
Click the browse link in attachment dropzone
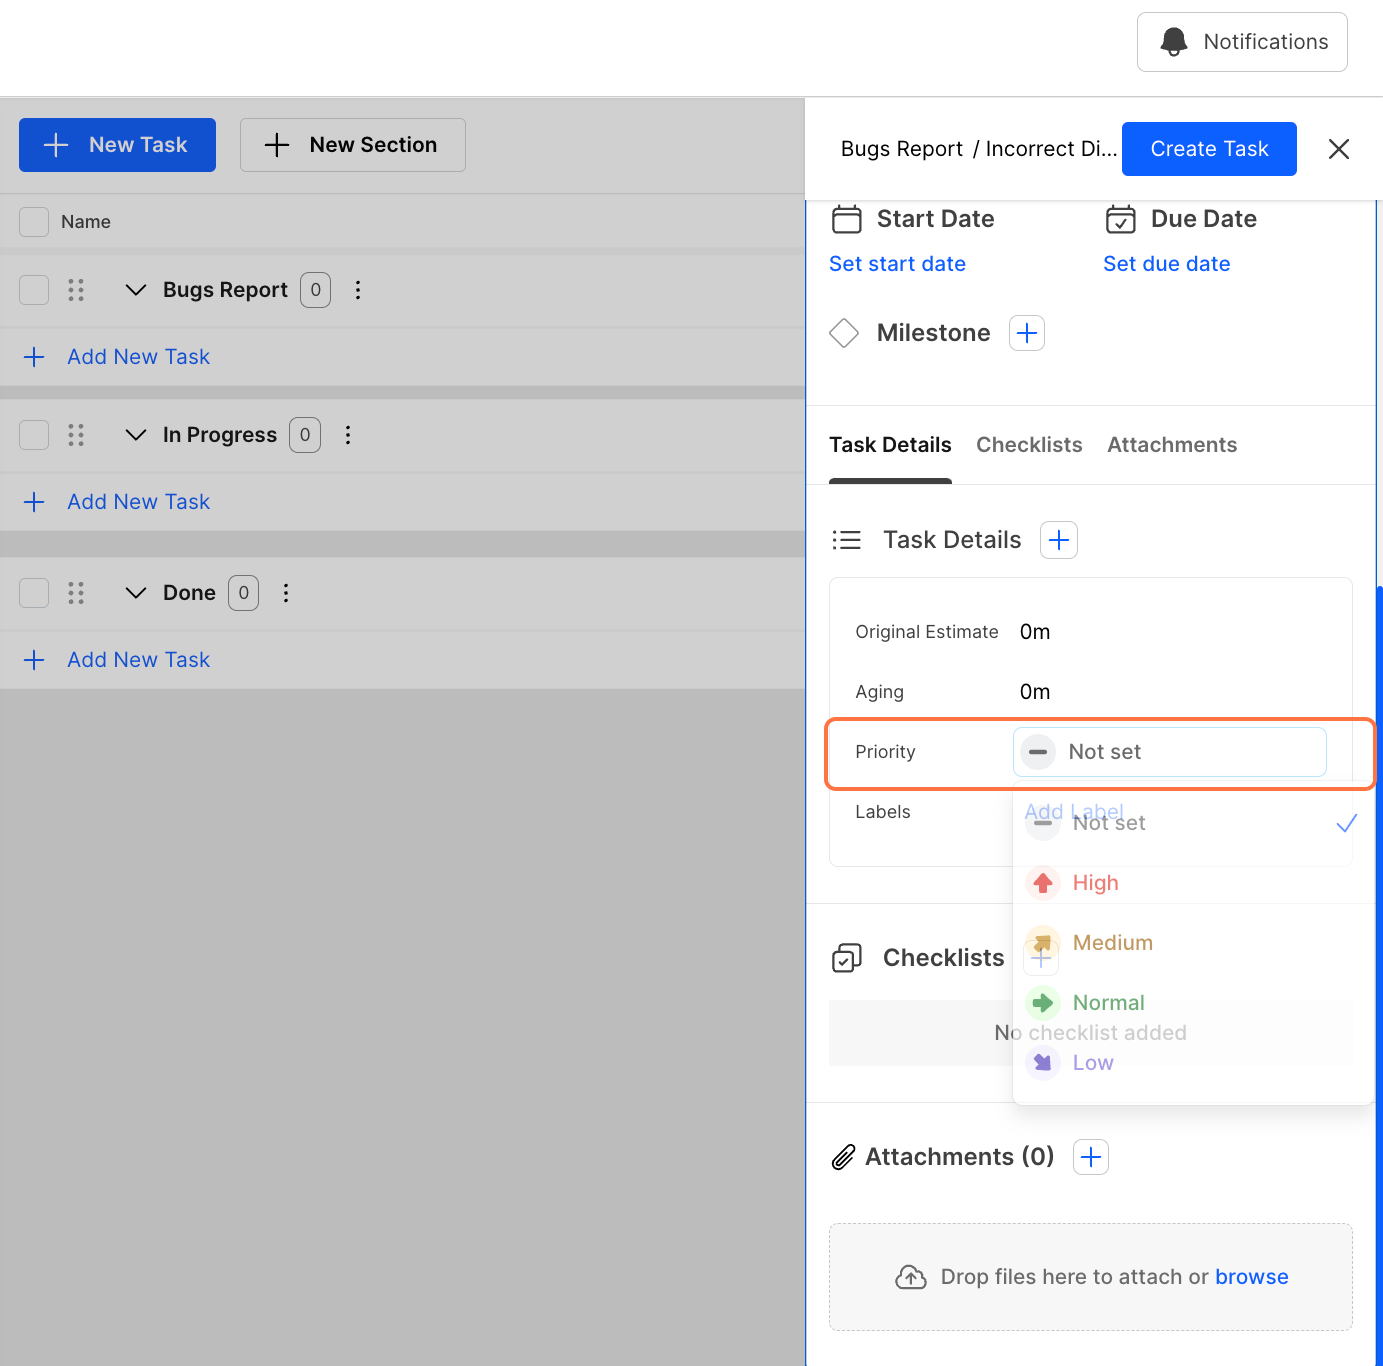point(1251,1277)
